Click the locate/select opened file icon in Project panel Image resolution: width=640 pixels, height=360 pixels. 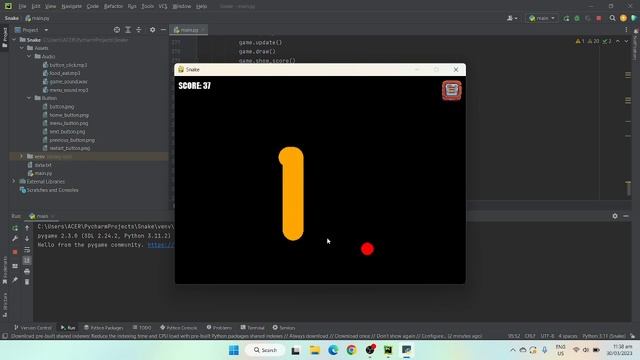click(117, 30)
